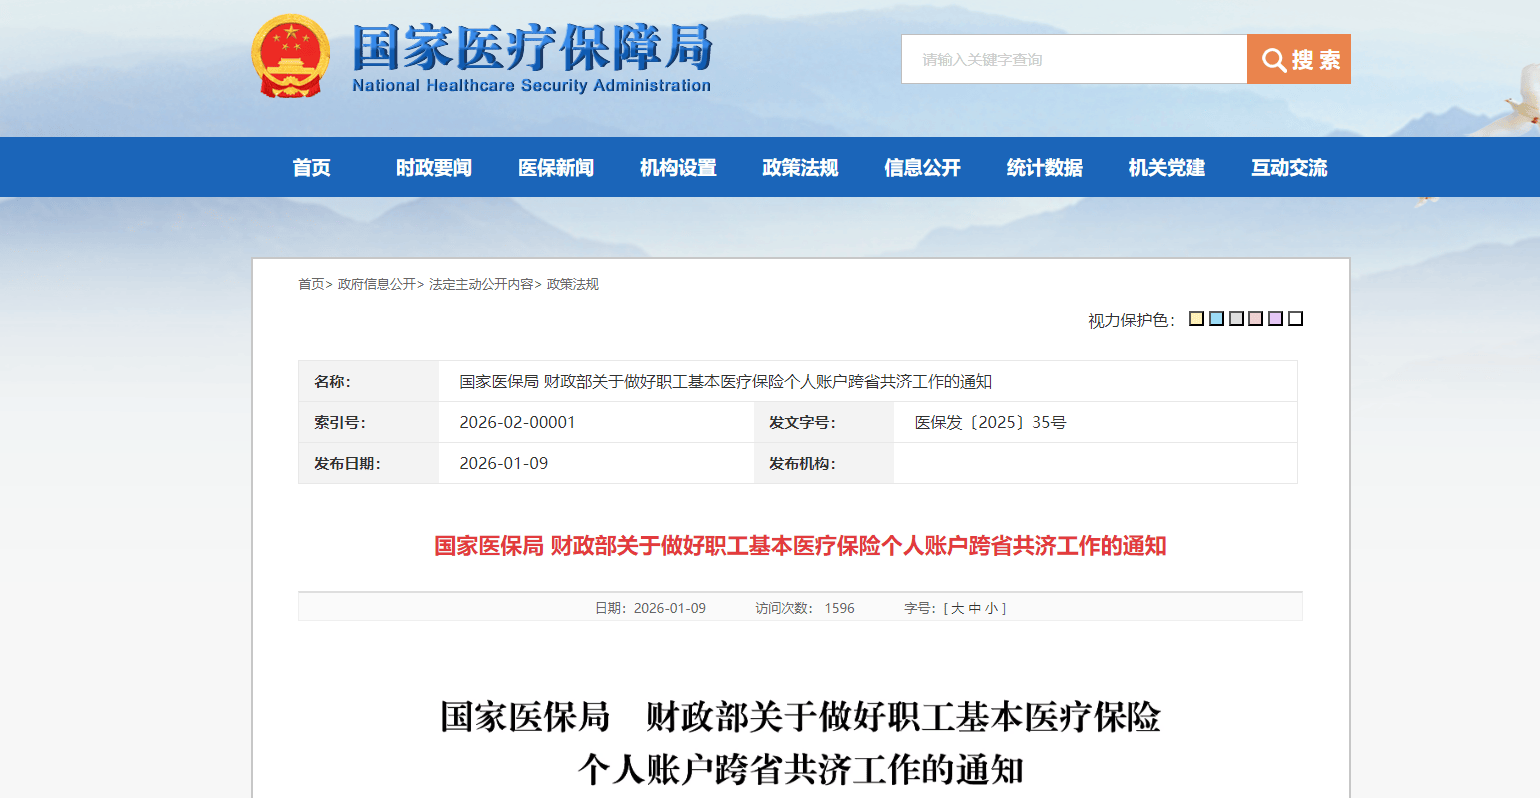The image size is (1540, 798).
Task: Navigate to 统计数据 section
Action: 1044,167
